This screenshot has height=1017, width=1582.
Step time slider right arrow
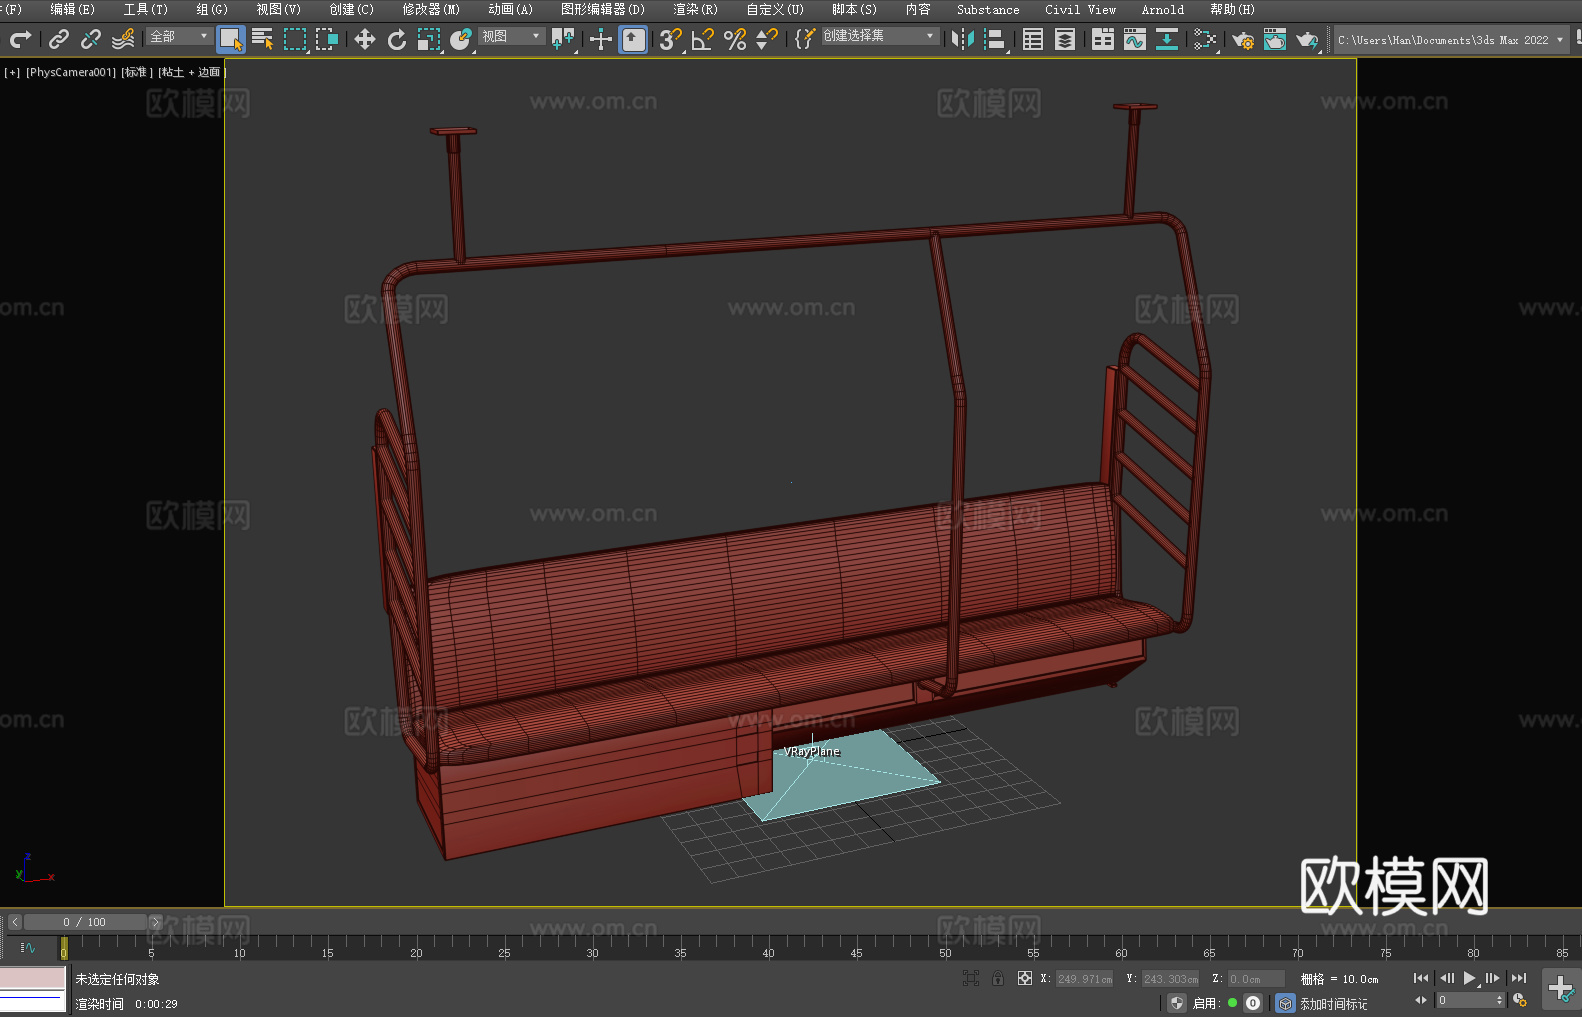click(x=155, y=922)
